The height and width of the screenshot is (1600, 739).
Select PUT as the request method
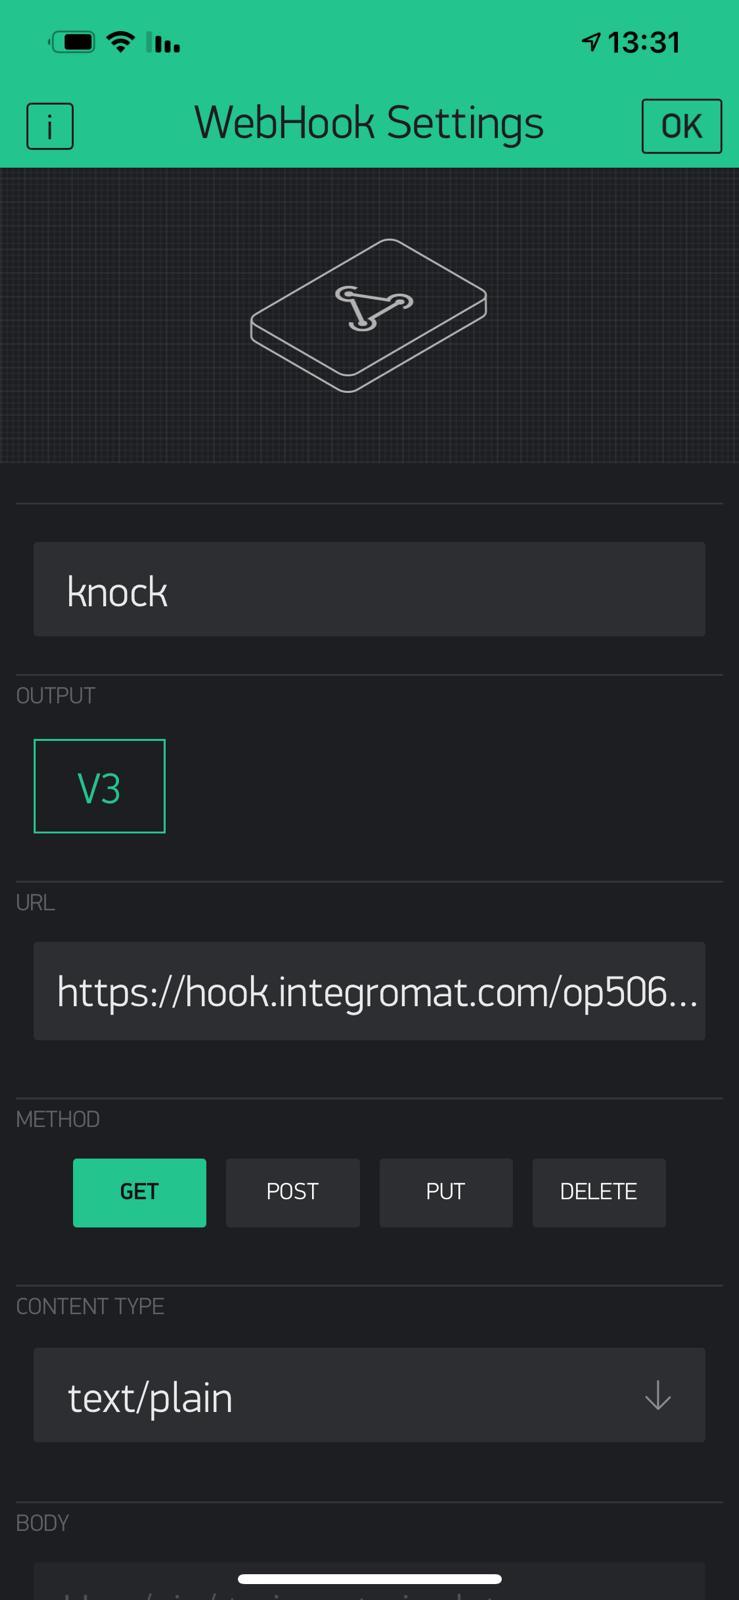pos(445,1192)
